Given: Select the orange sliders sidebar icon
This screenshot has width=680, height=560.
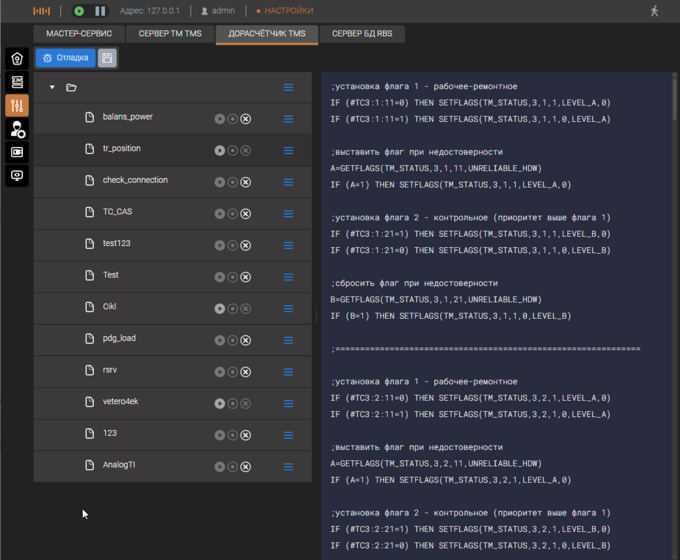Looking at the screenshot, I should point(17,106).
